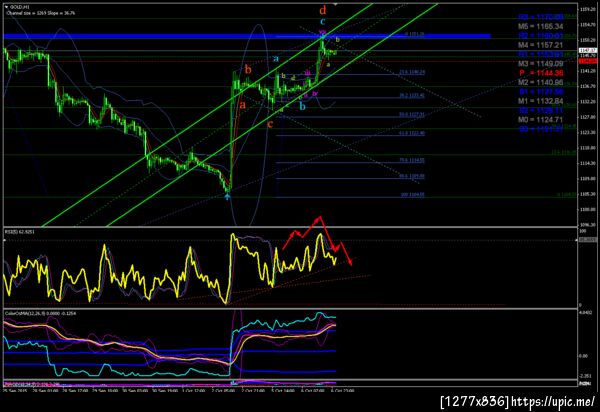Viewport: 600px width, 412px height.
Task: Select the M4 = 1157.21 pivot label
Action: tap(541, 45)
